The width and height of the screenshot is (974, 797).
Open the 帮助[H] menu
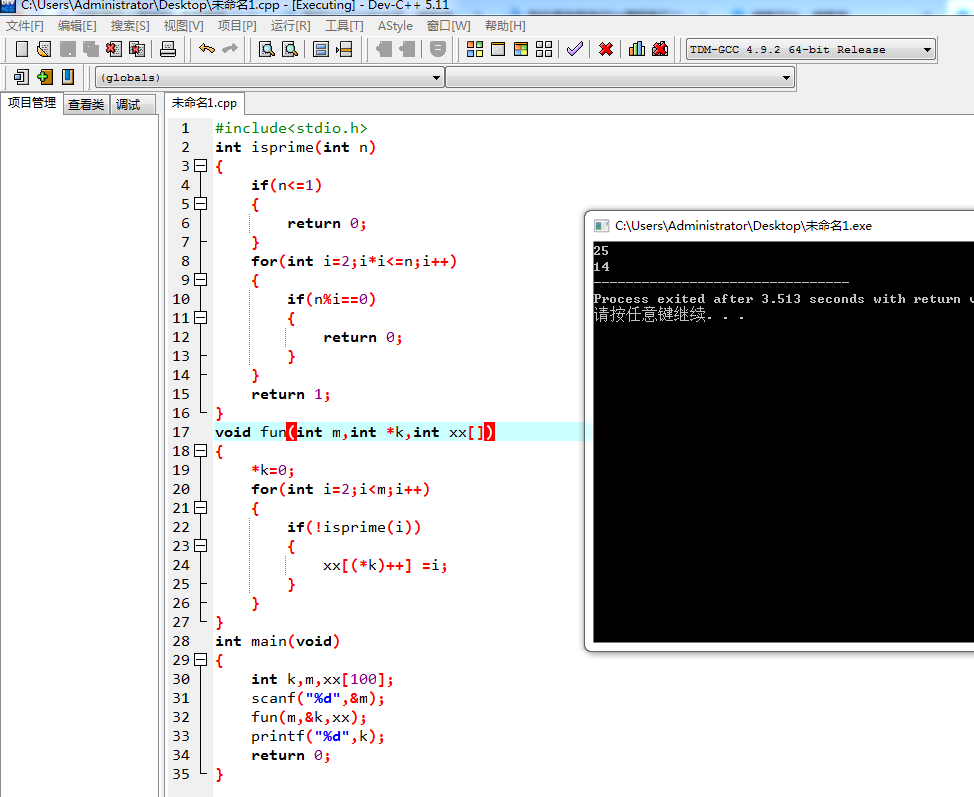505,25
